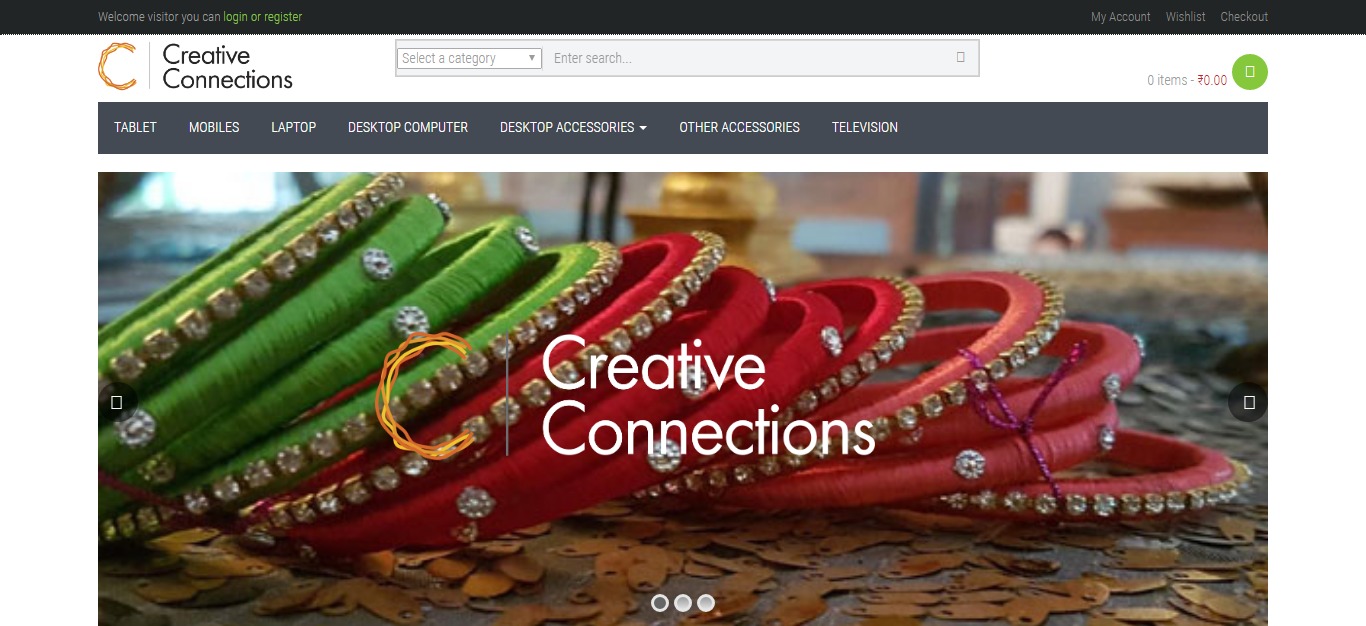
Task: Open the Wishlist link
Action: [x=1186, y=17]
